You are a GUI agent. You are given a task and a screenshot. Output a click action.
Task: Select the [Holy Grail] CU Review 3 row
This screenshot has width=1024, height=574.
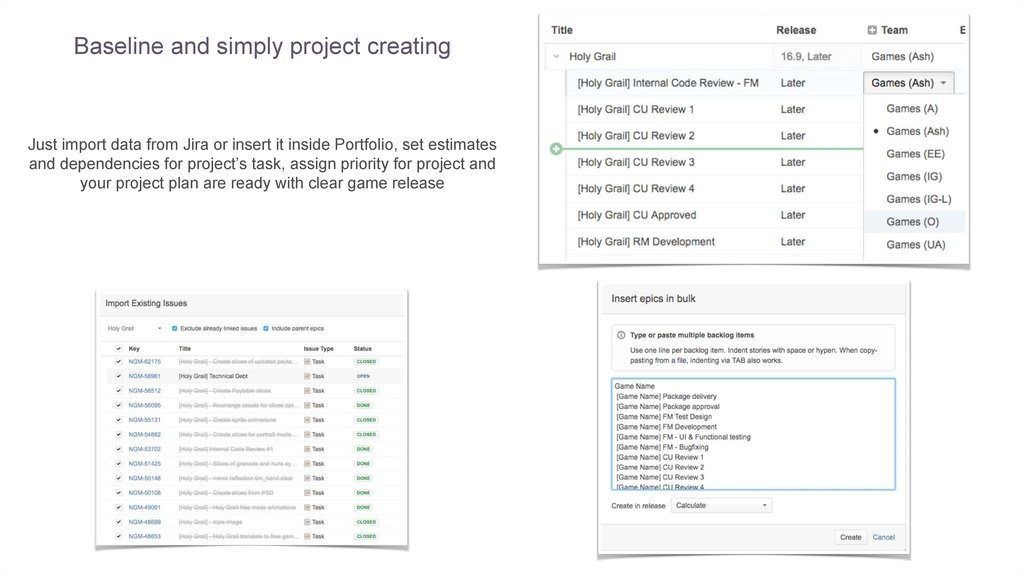635,162
